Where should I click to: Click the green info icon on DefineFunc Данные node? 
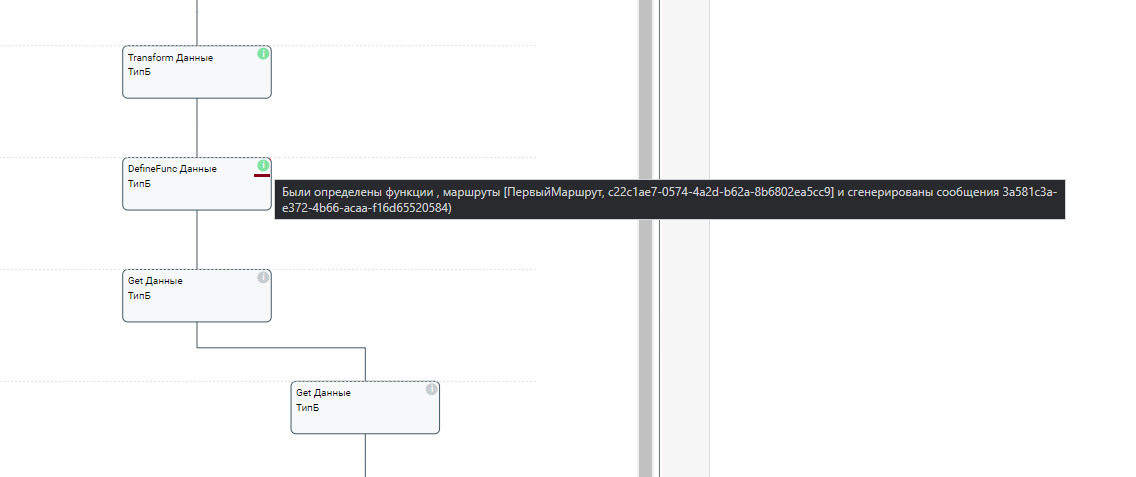263,165
